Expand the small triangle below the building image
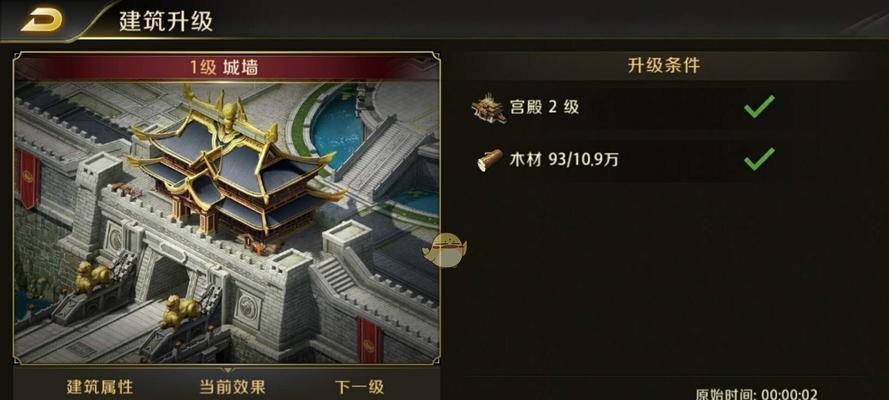The height and width of the screenshot is (400, 889). point(227,370)
